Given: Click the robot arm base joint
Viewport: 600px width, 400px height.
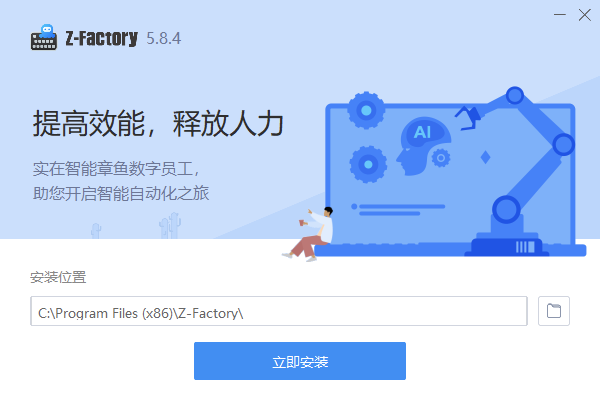Looking at the screenshot, I should 506,210.
